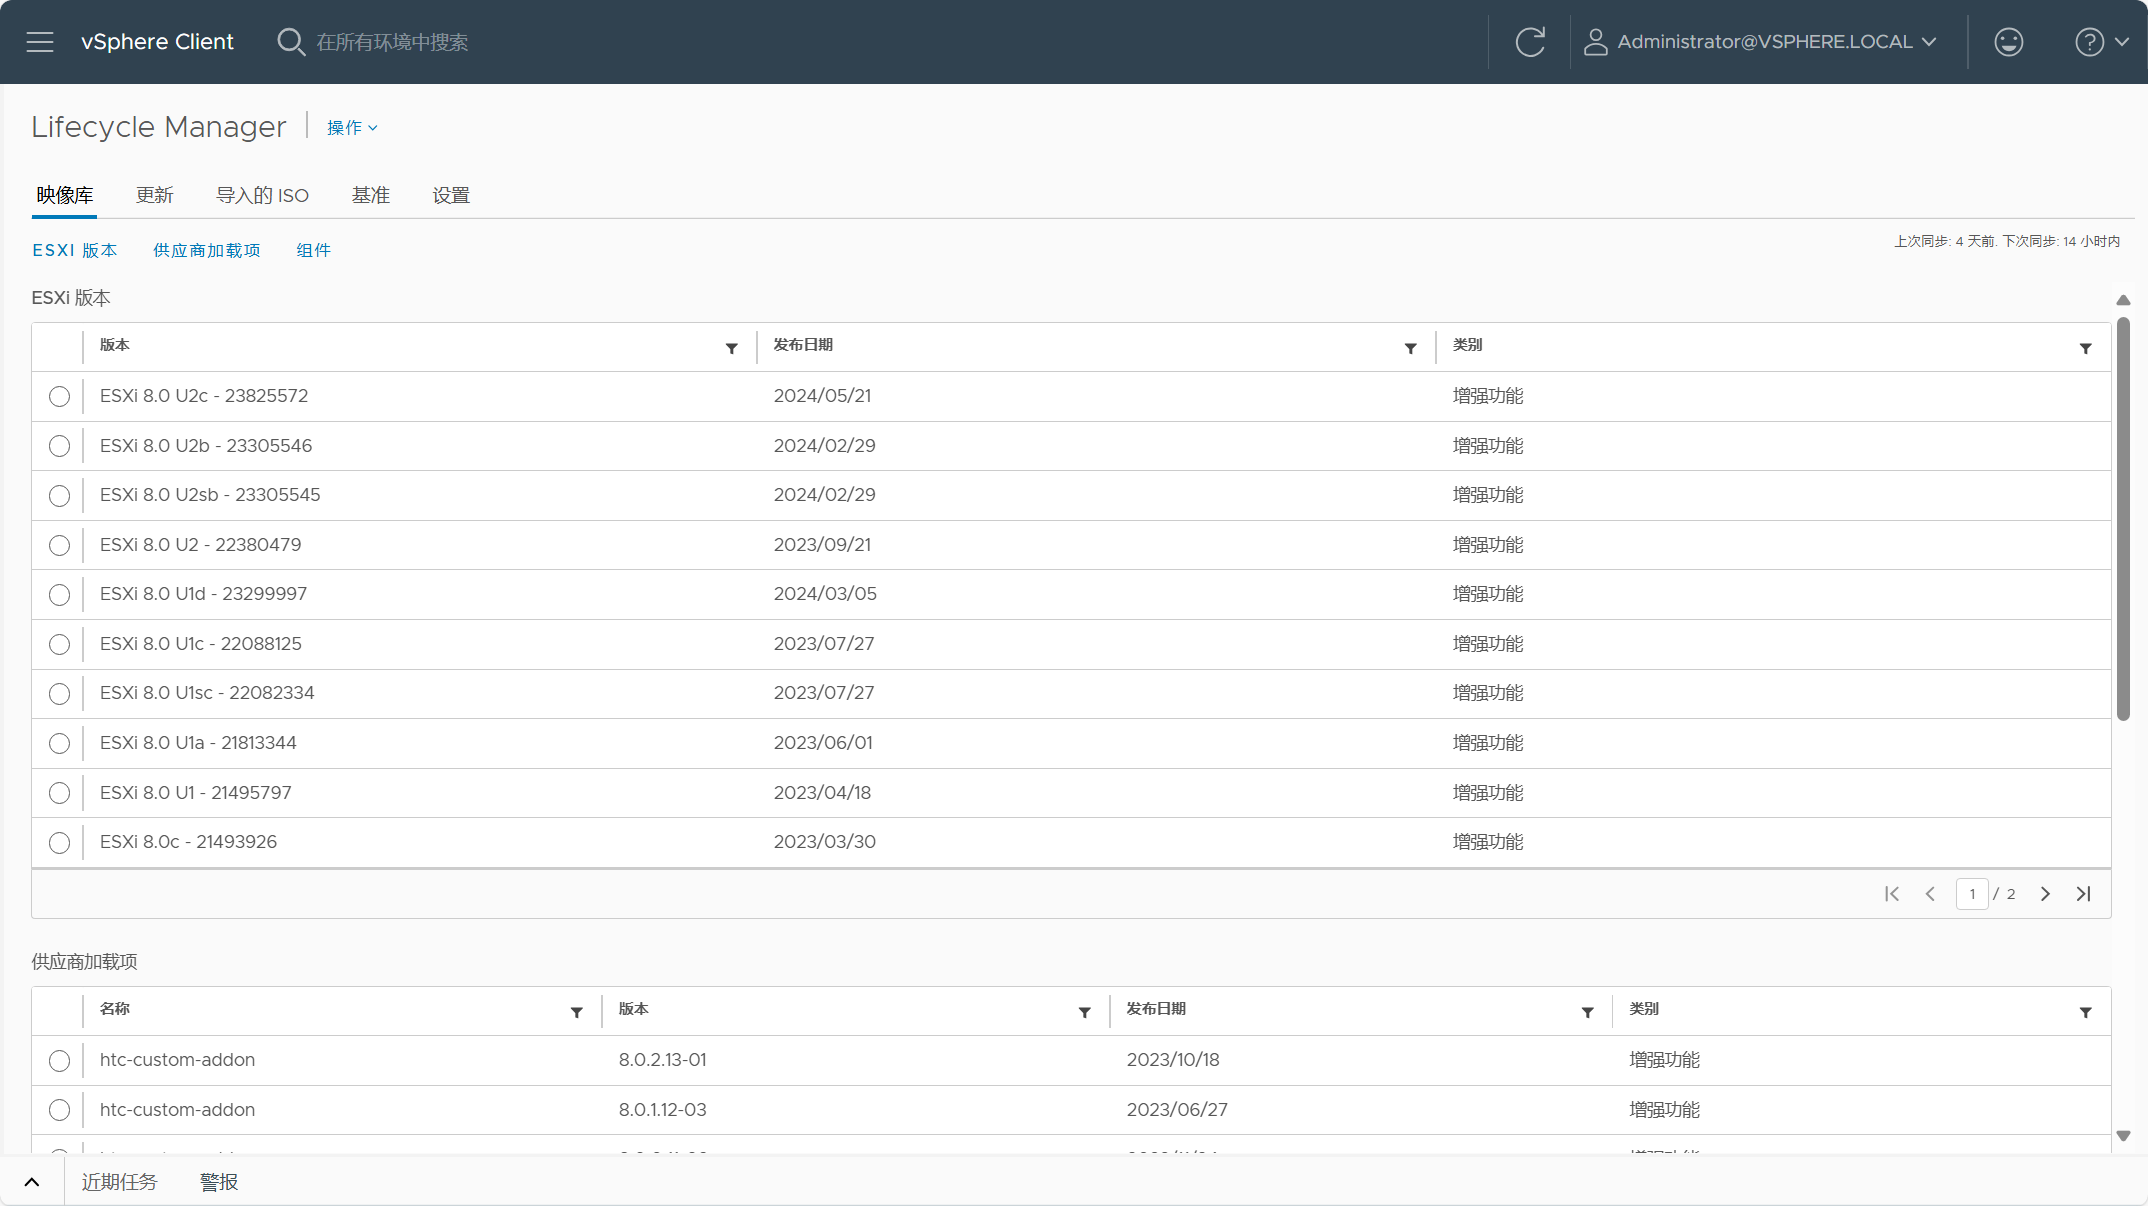Screen dimensions: 2148x1206
Task: Switch to 导入的 ISO tab
Action: pos(263,195)
